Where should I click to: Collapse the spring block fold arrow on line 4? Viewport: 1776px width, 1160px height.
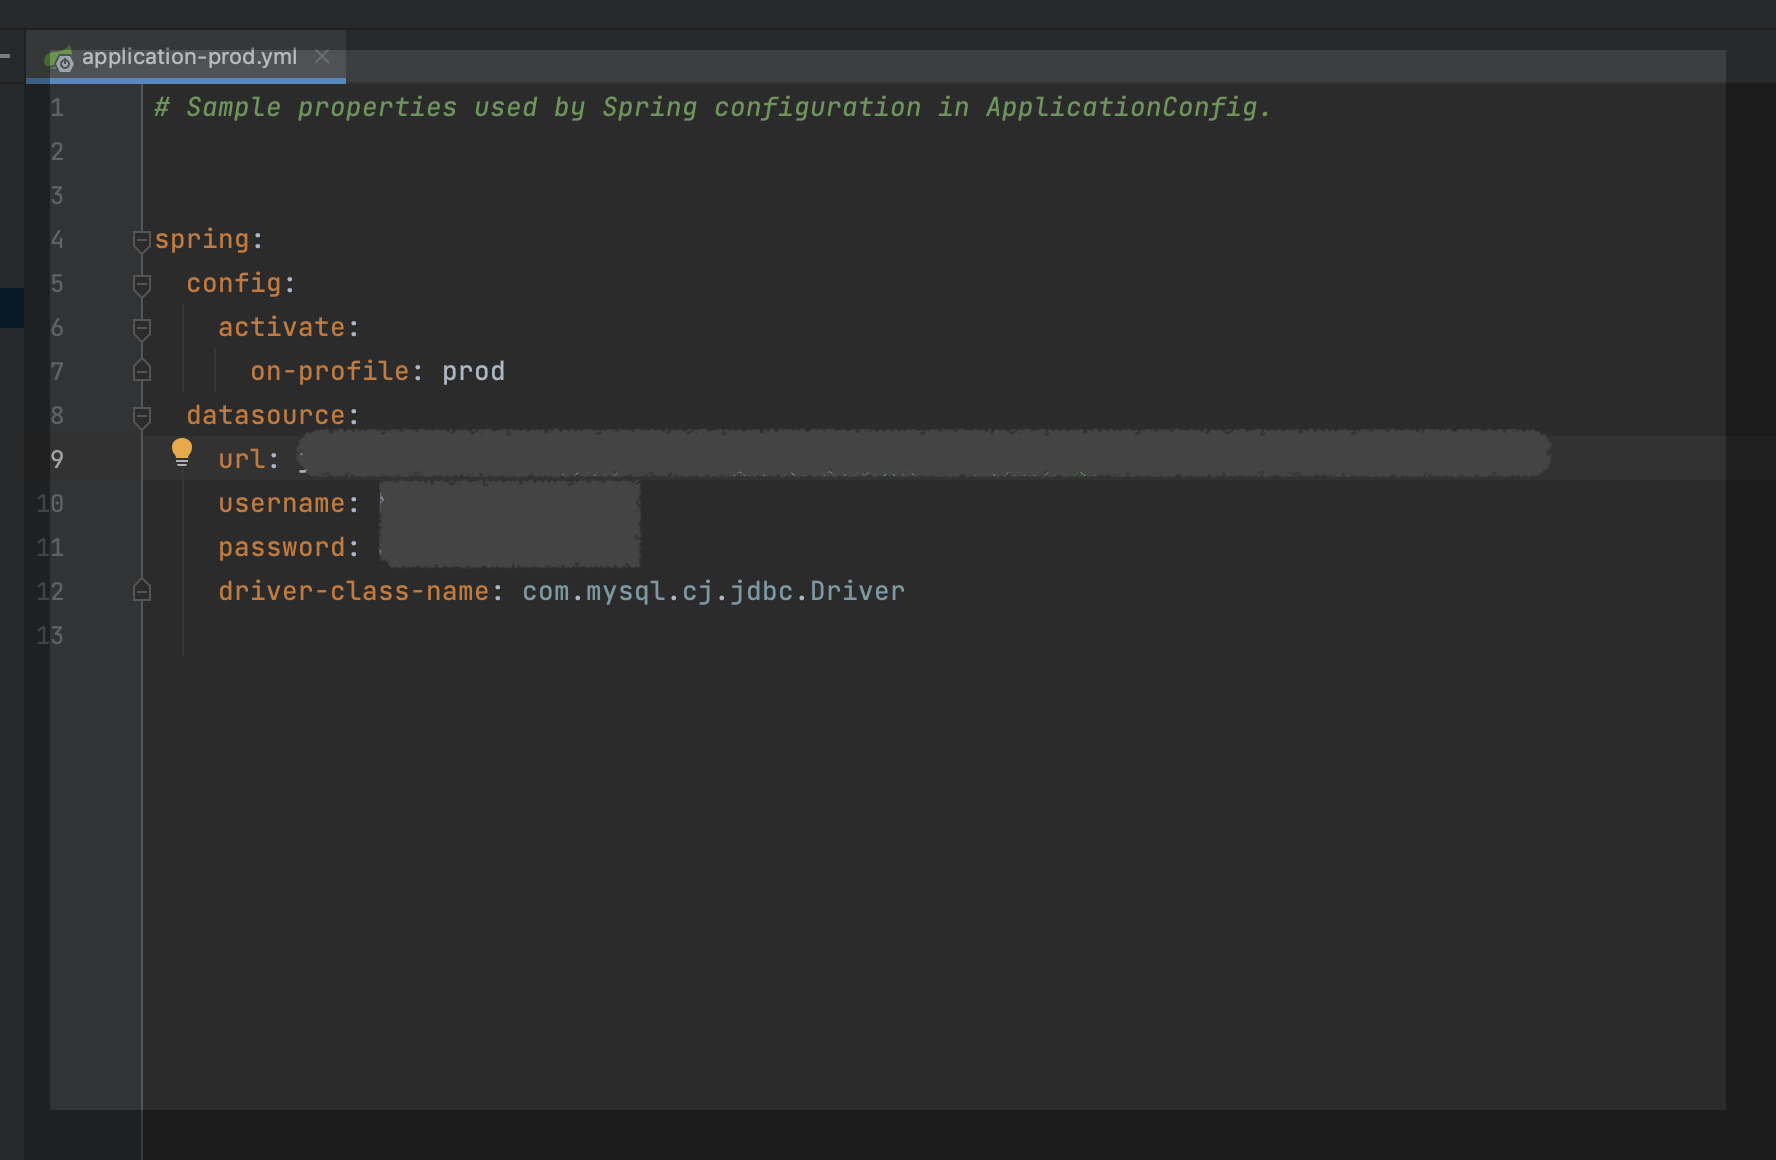tap(140, 239)
